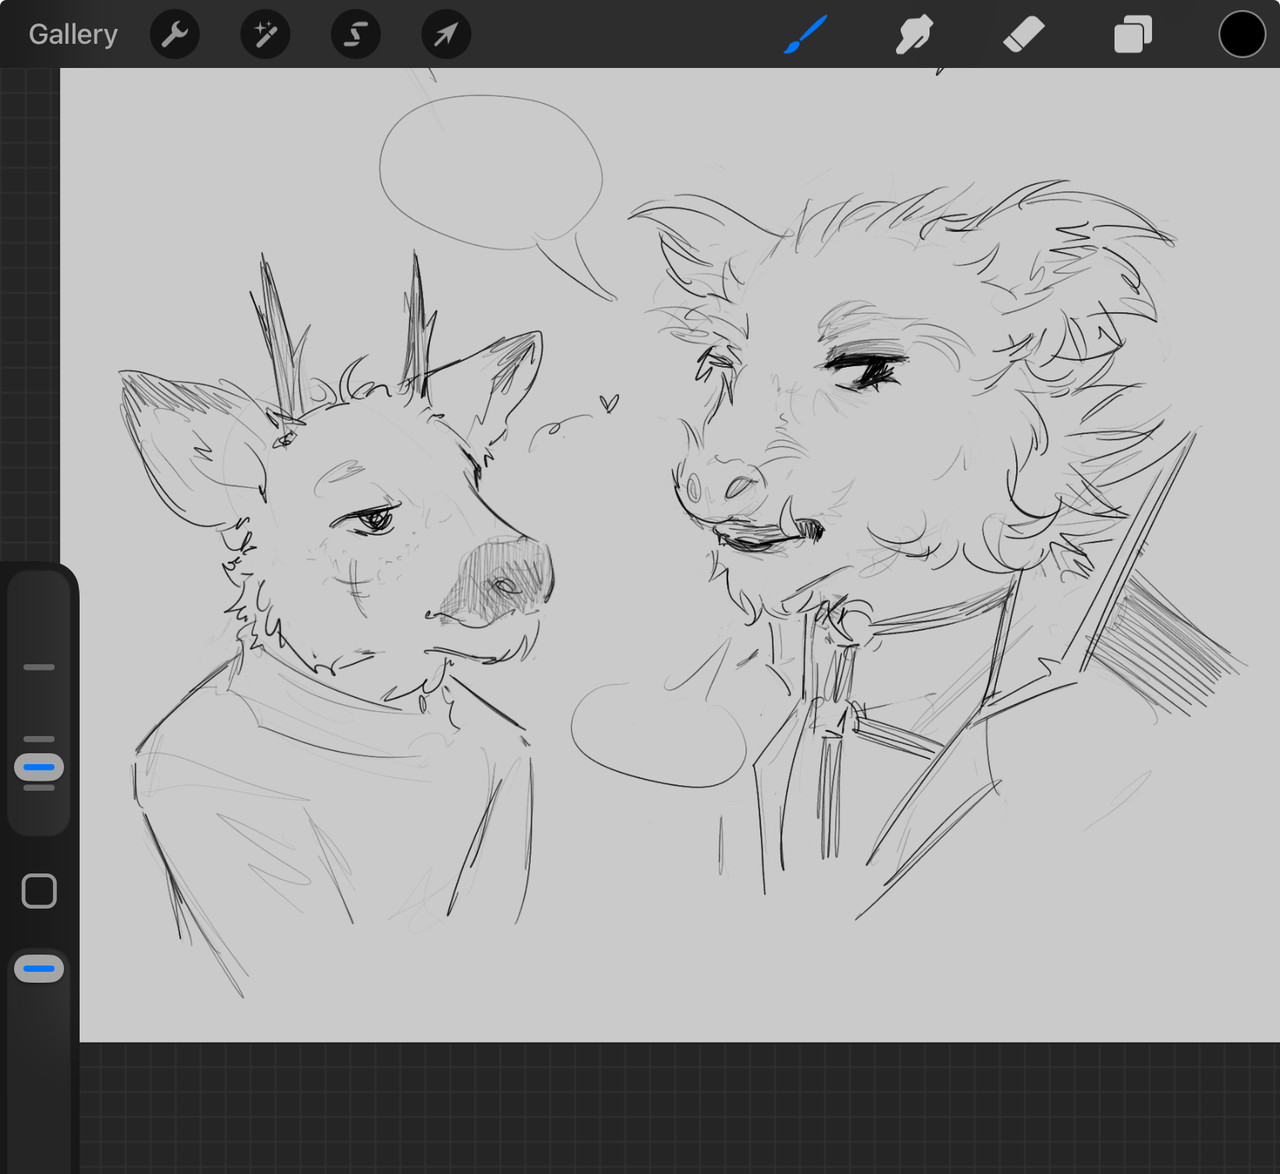Click the brush size slider handle
This screenshot has width=1280, height=1174.
[39, 767]
